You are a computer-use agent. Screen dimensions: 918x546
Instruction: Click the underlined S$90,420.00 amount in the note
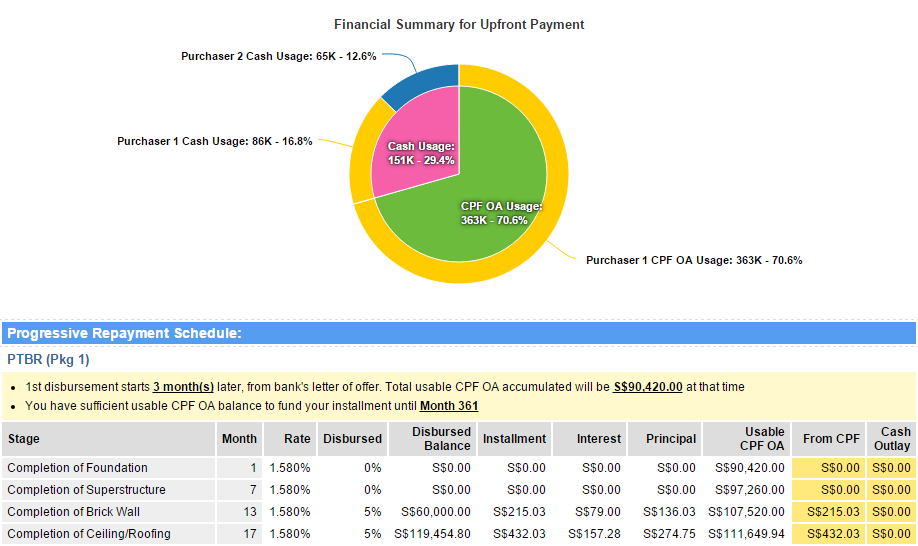[x=647, y=387]
